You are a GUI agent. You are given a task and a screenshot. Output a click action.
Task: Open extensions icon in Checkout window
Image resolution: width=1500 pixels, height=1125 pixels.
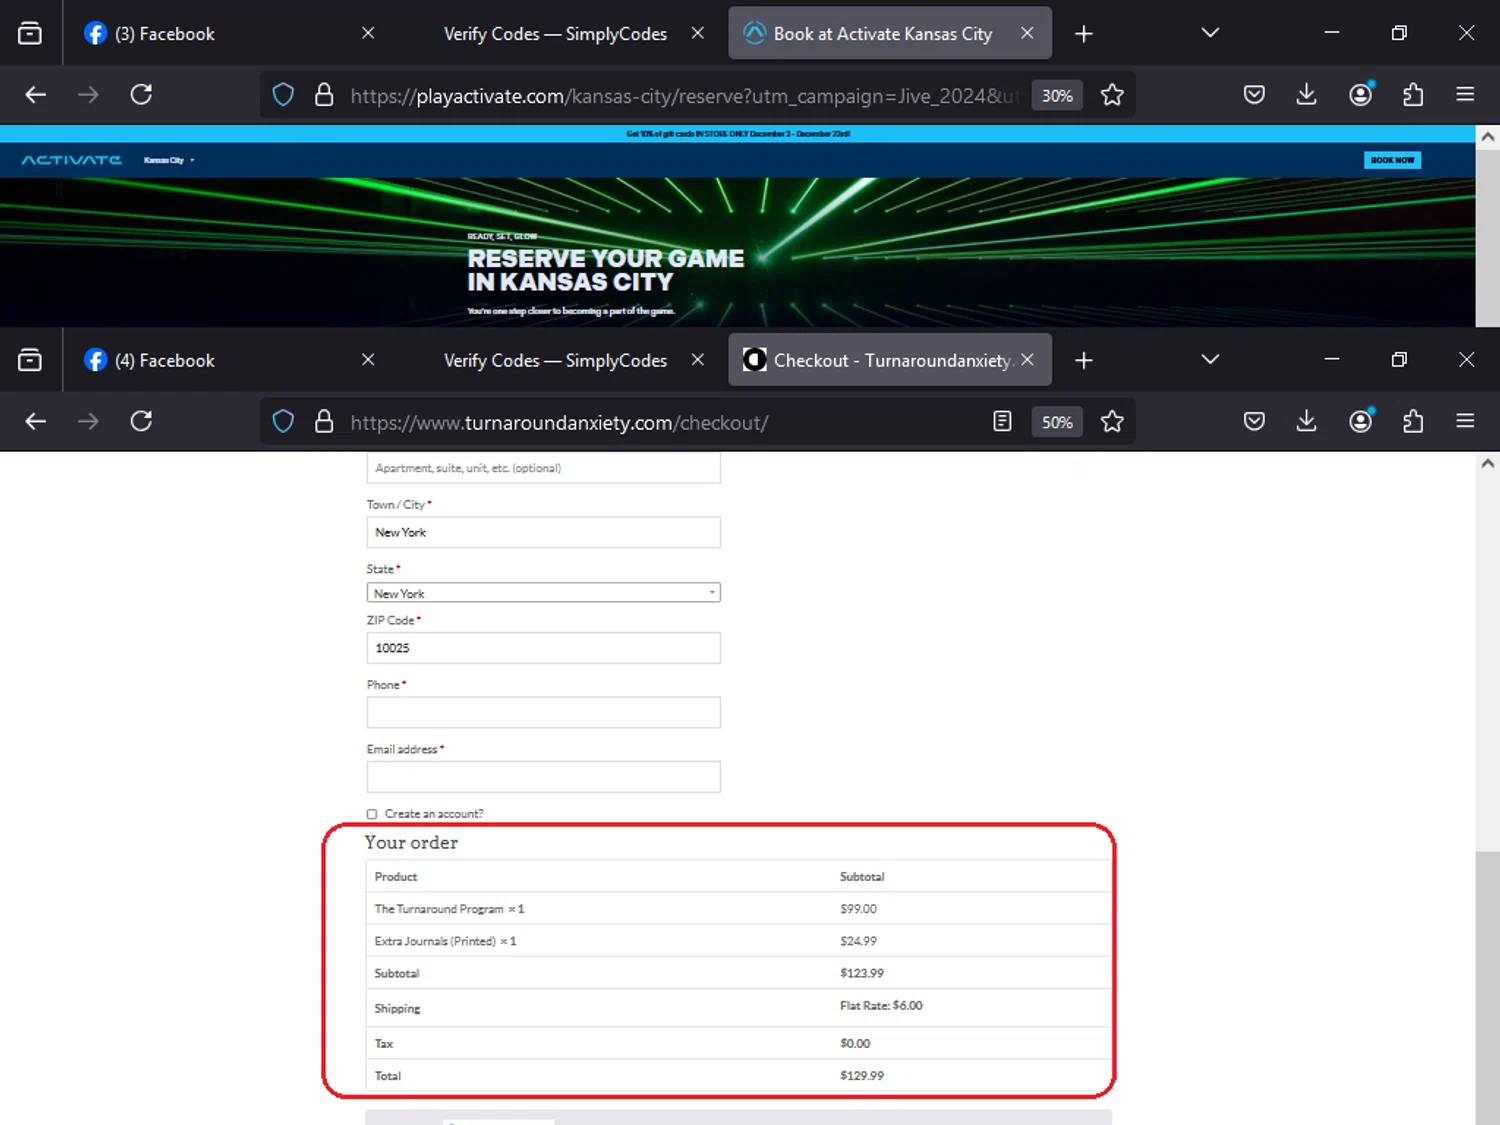tap(1413, 421)
